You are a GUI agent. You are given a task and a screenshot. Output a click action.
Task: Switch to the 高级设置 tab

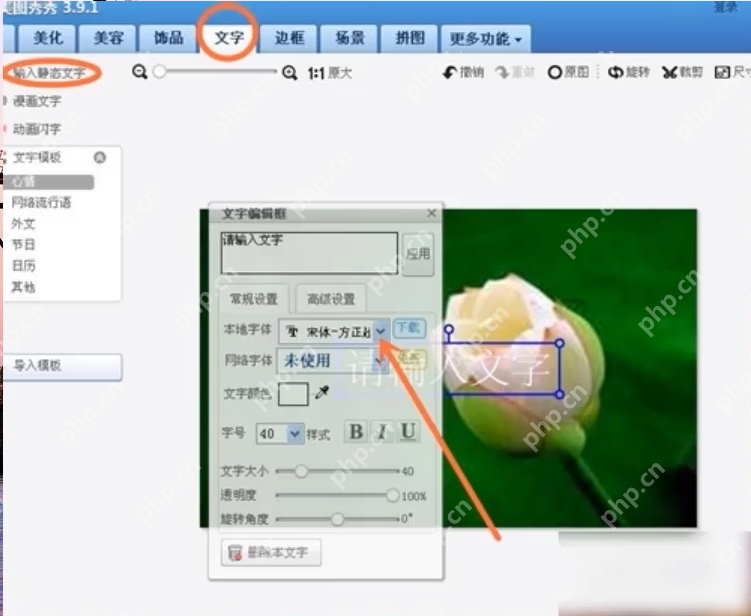coord(331,299)
